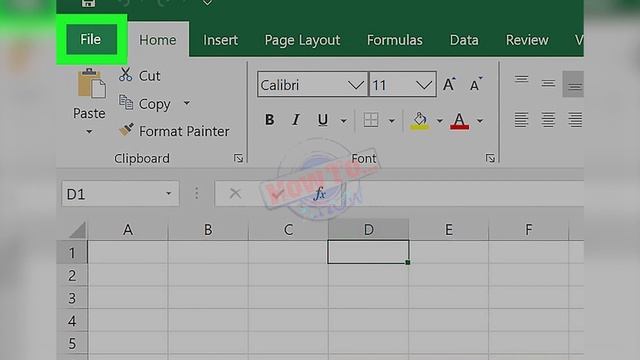640x360 pixels.
Task: Select row 2 header
Action: point(72,276)
